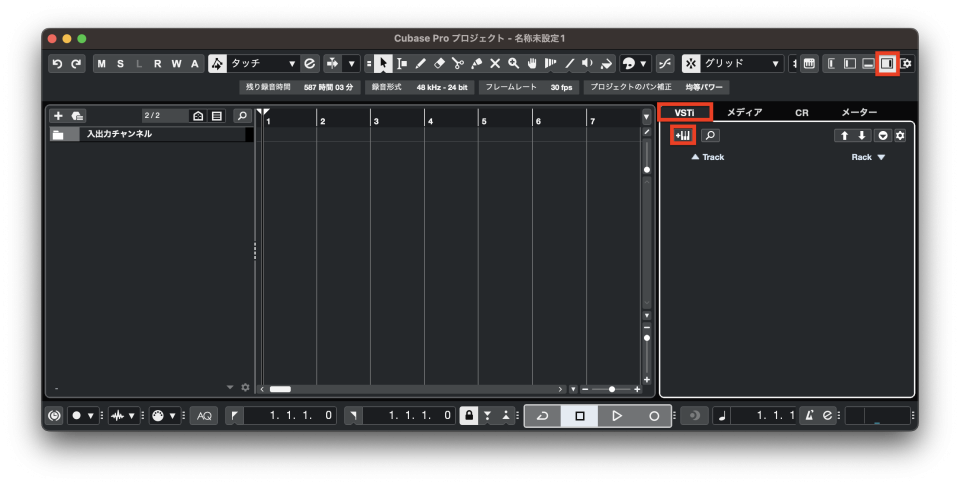
Task: Toggle the Snap on/off button beside グリッド
Action: [x=691, y=64]
